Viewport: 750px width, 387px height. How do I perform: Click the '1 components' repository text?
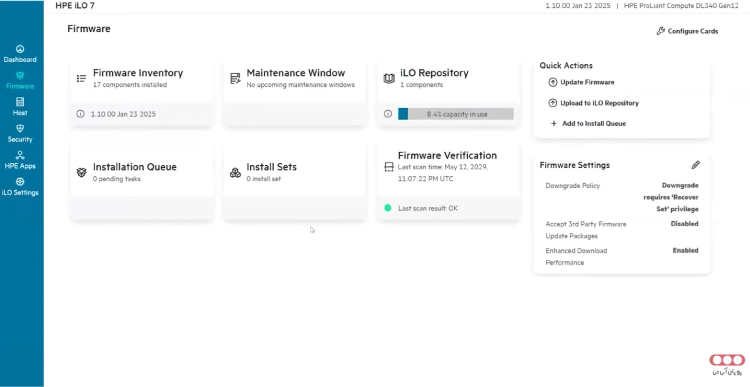click(421, 85)
